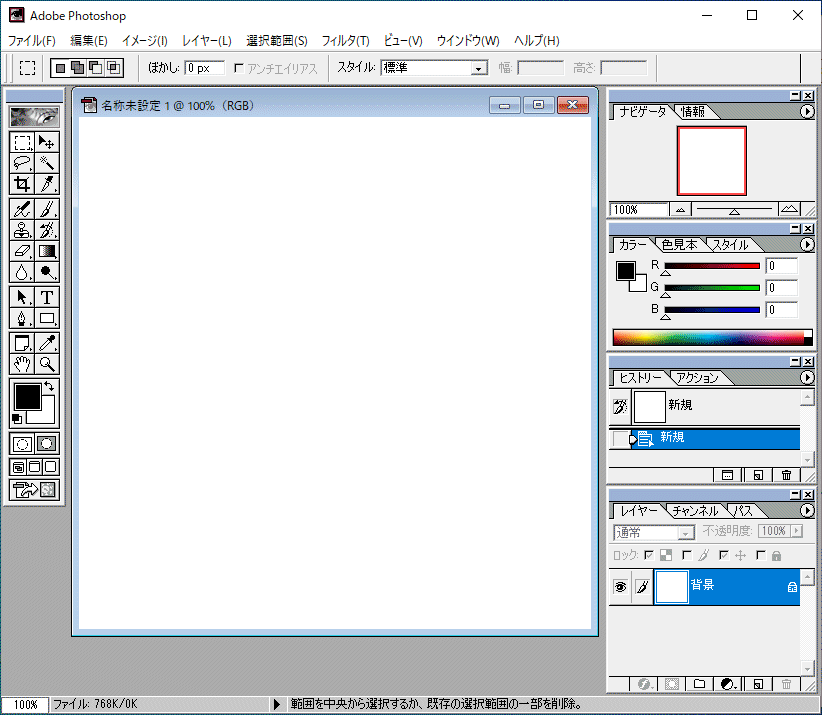Hide the 背景 layer with eye icon
This screenshot has height=715, width=822.
(619, 587)
